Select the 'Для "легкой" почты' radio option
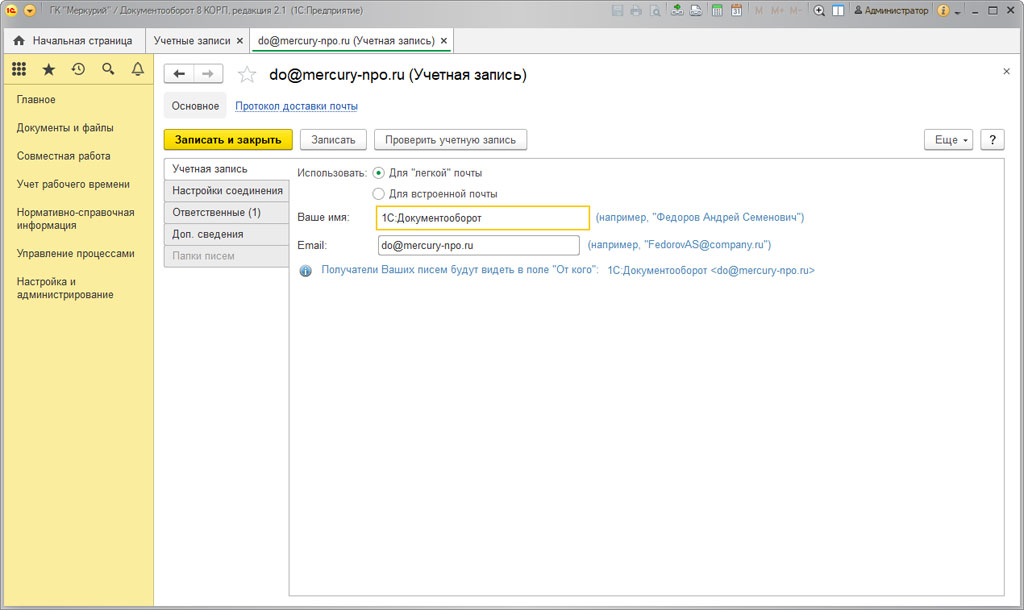This screenshot has height=610, width=1024. pos(378,173)
